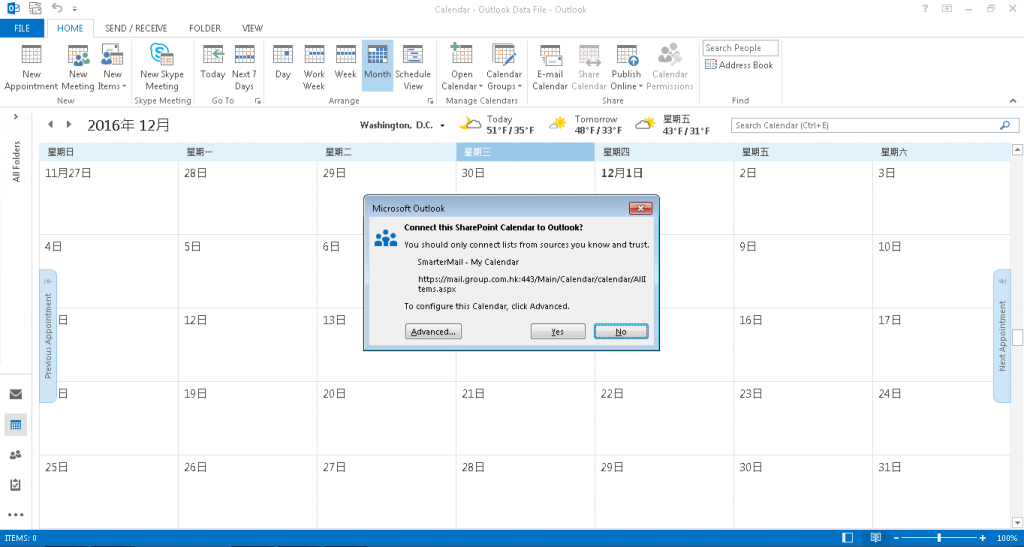The width and height of the screenshot is (1024, 547).
Task: Click the Previous Appointment side tab
Action: tap(48, 336)
